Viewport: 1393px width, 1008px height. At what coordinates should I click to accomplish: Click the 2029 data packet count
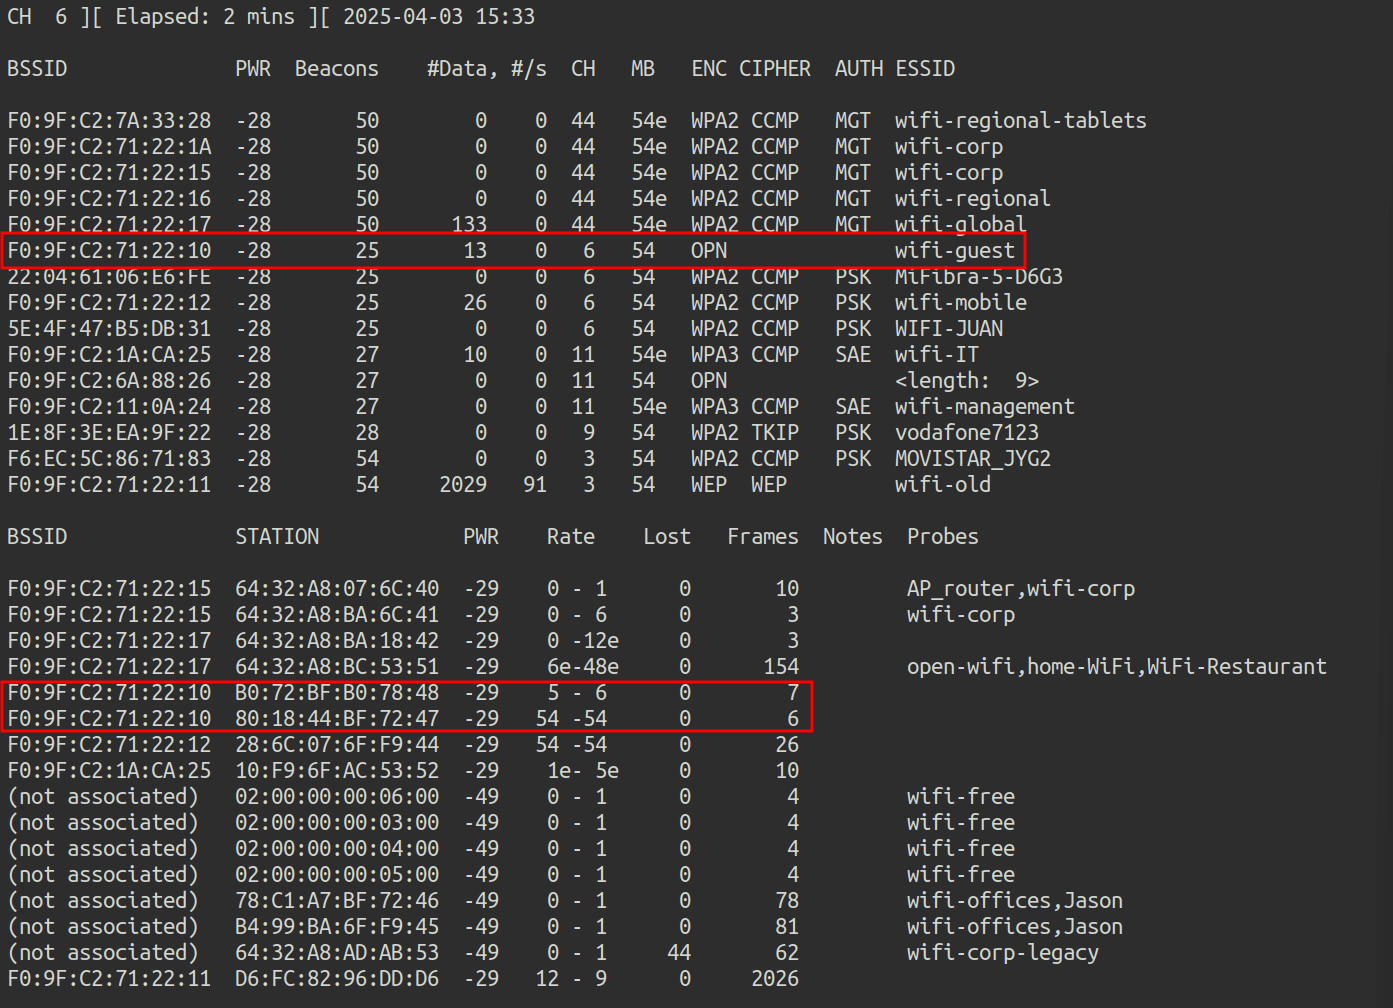coord(463,485)
